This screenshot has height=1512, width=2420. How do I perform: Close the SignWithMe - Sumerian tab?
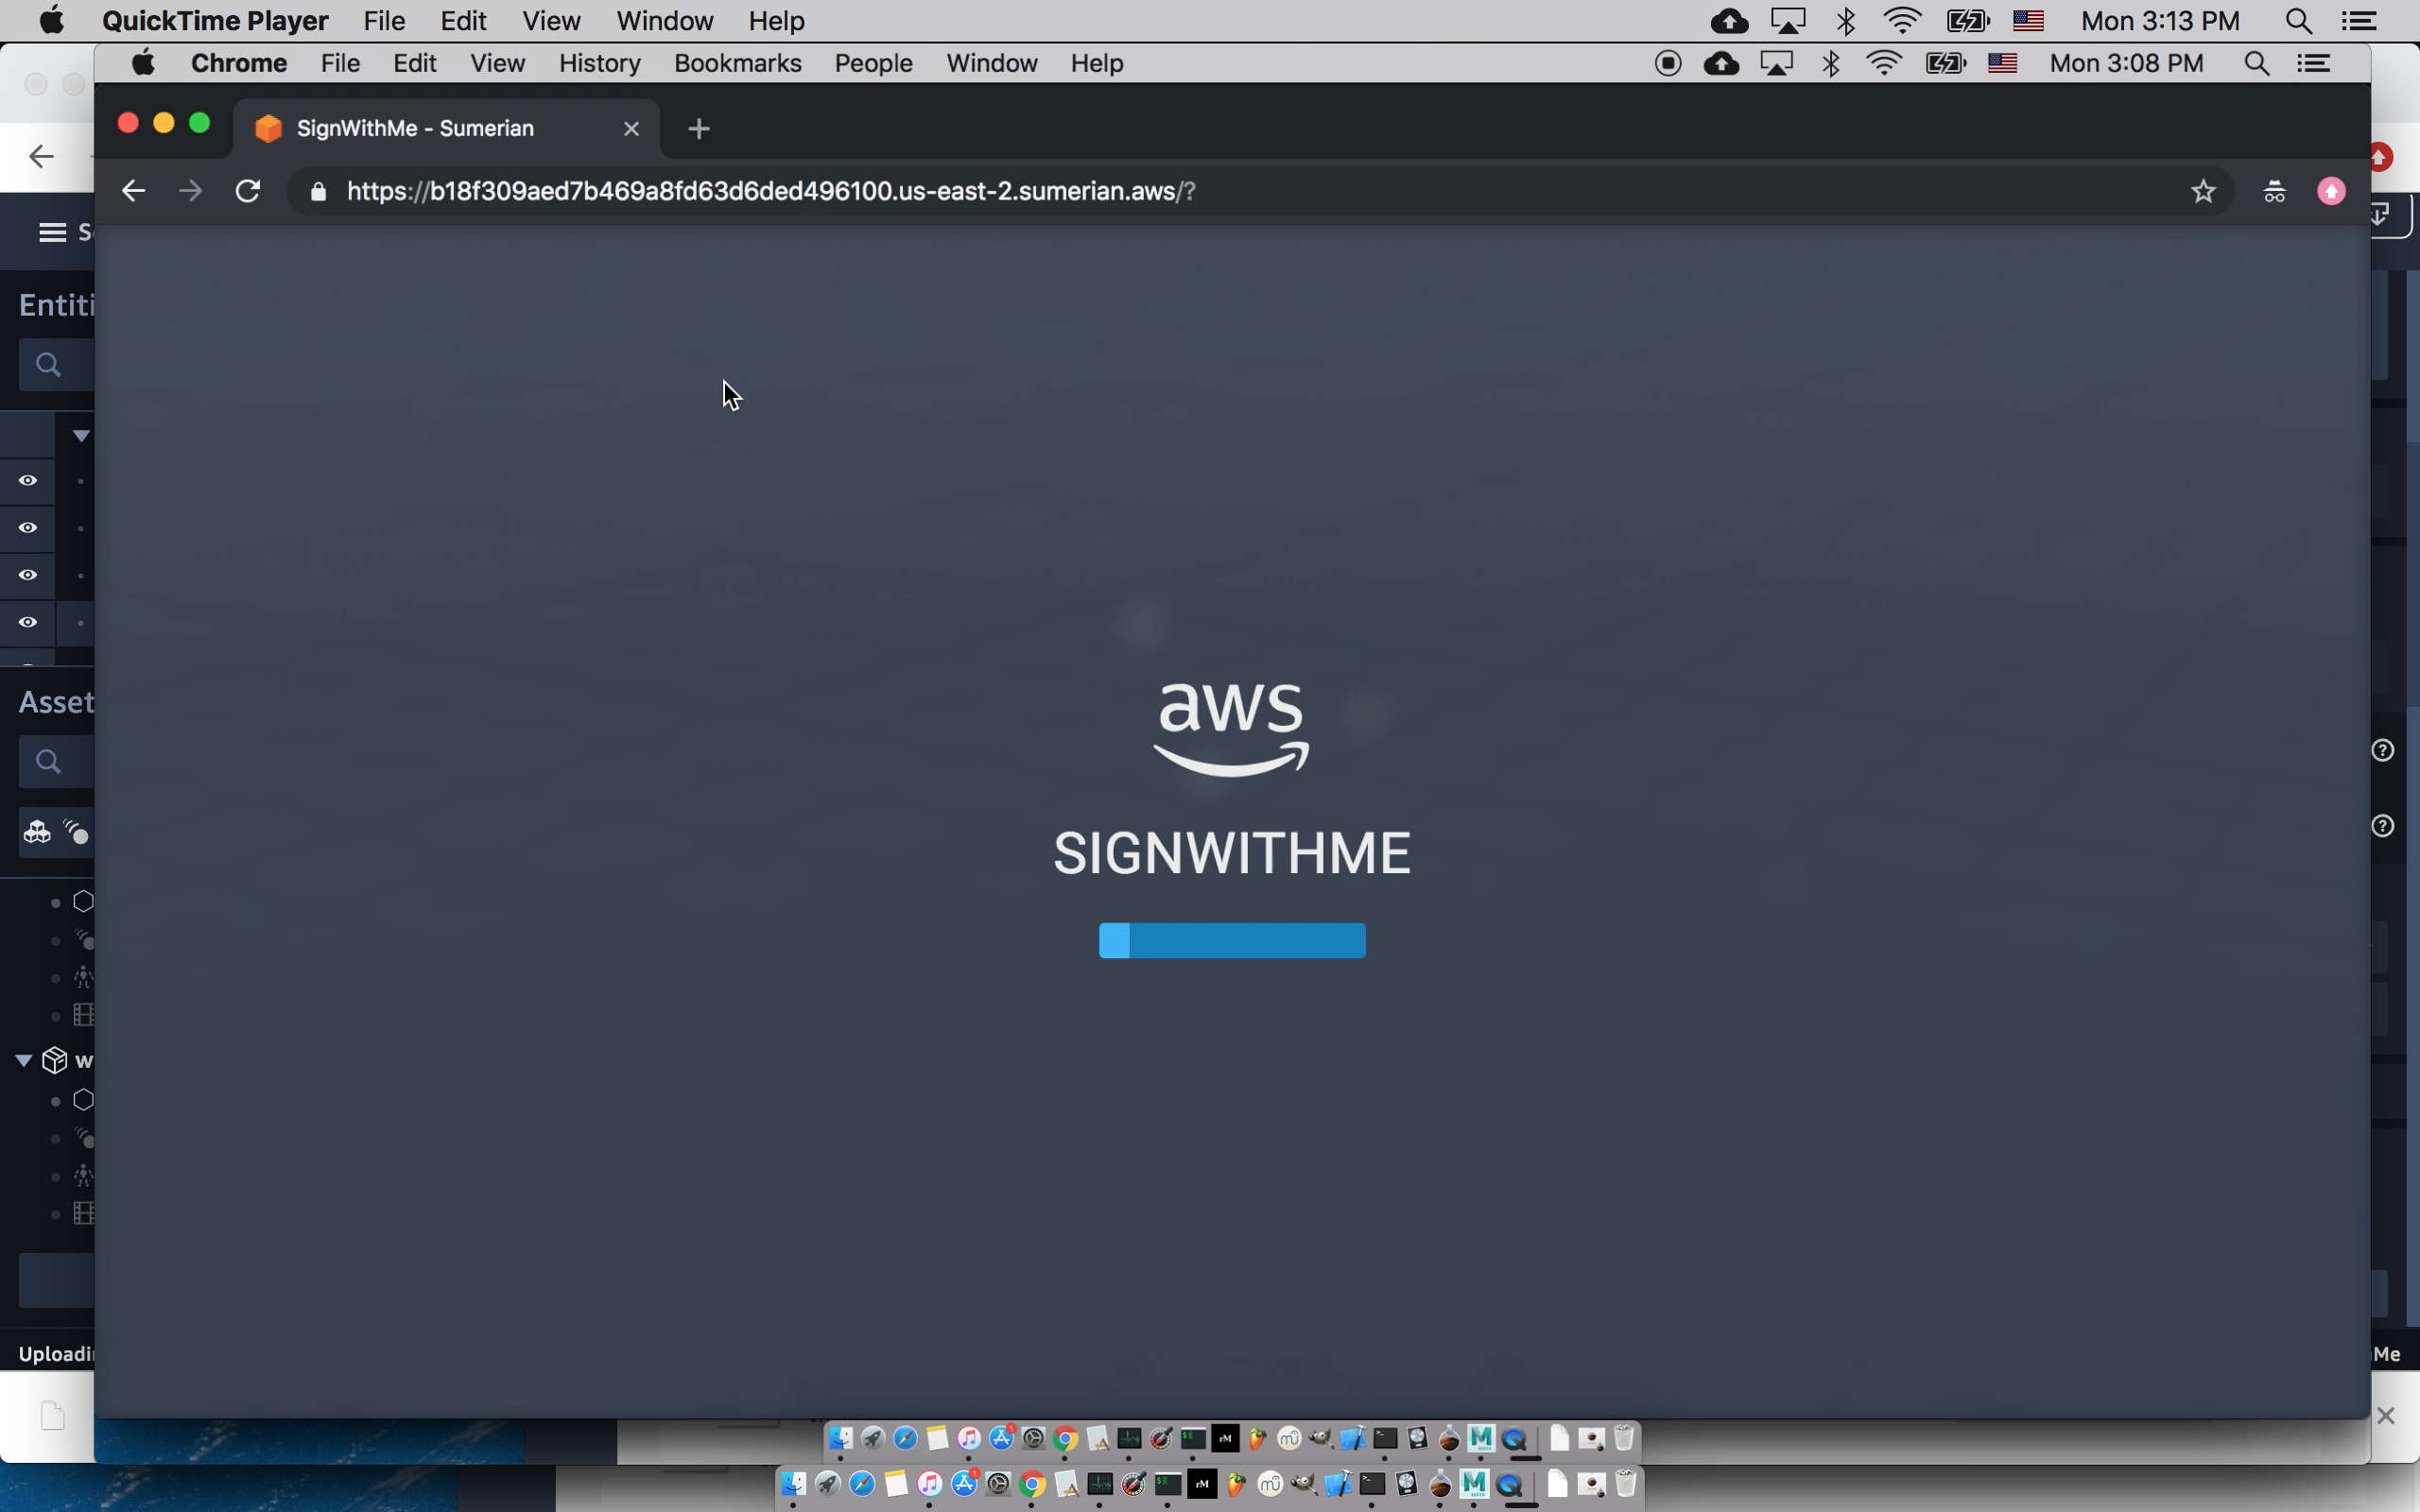click(x=631, y=129)
